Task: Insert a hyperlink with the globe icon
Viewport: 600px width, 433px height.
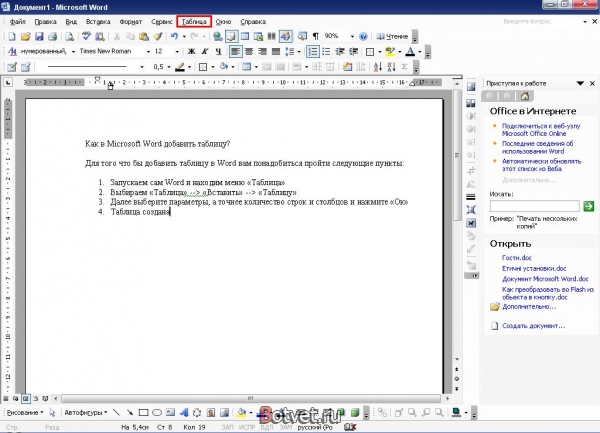Action: (218, 36)
